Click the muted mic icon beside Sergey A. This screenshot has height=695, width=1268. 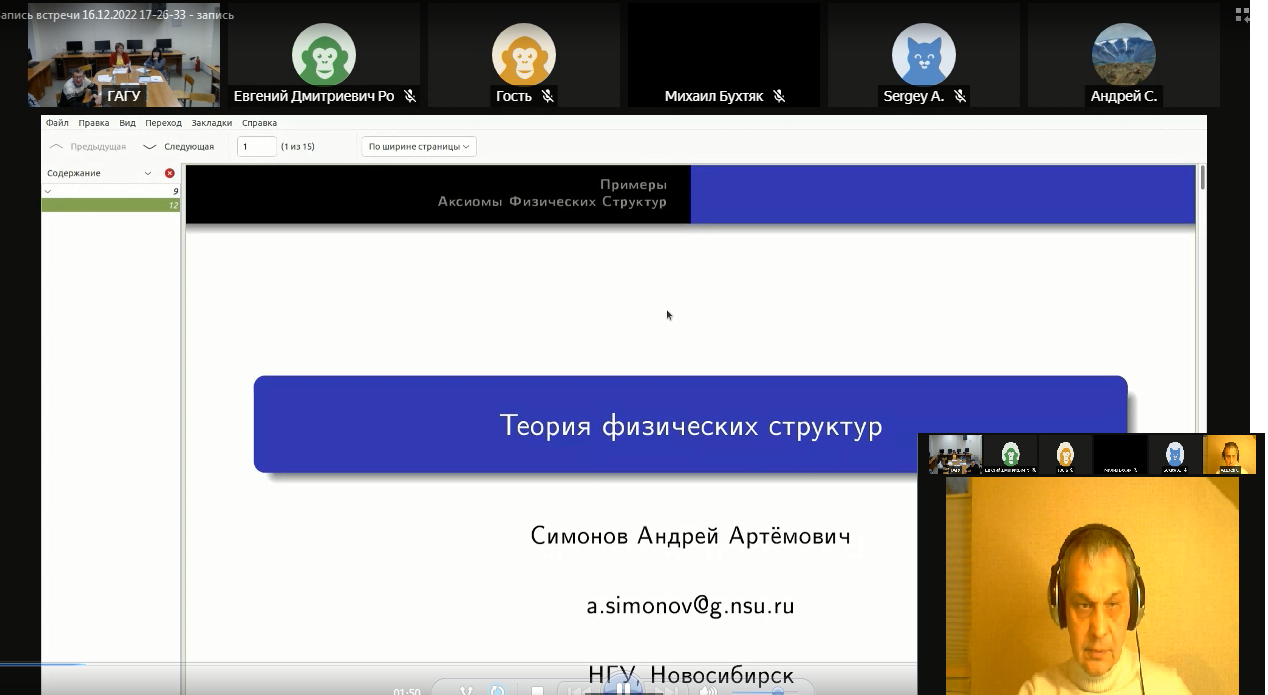959,97
